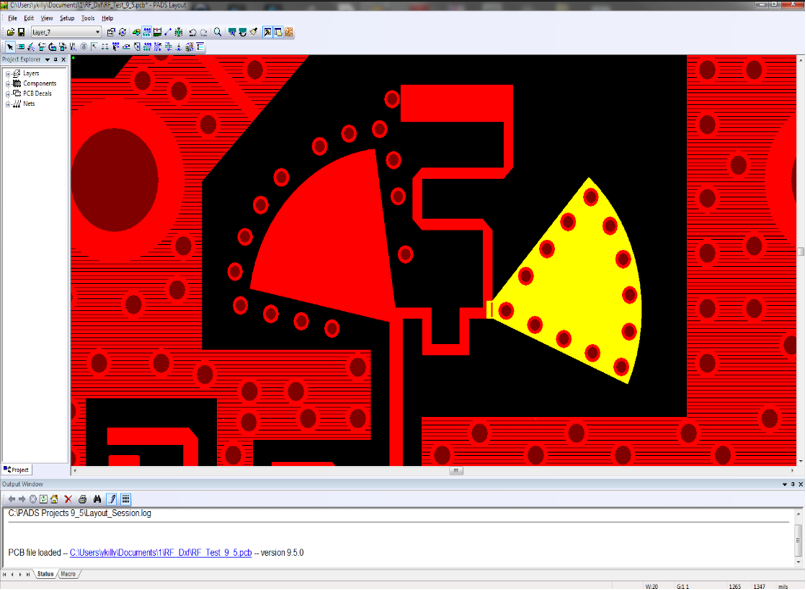Click the Print icon in Output Window

pos(82,499)
